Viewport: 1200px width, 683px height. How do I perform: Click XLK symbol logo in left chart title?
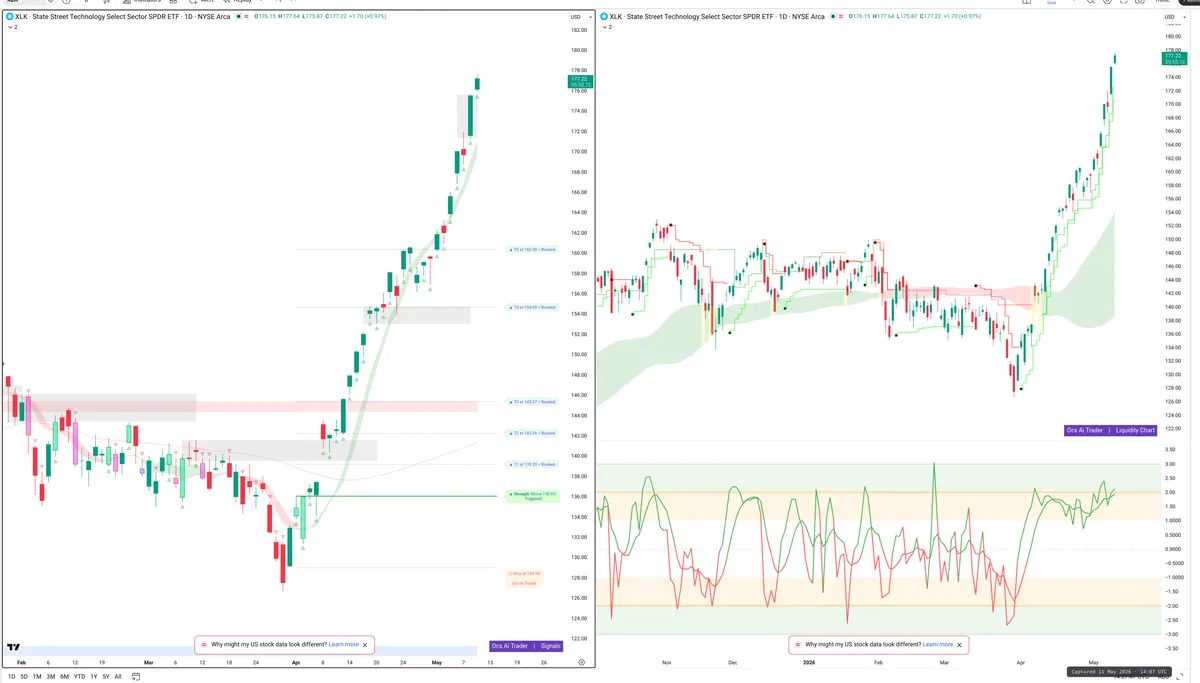coord(9,16)
